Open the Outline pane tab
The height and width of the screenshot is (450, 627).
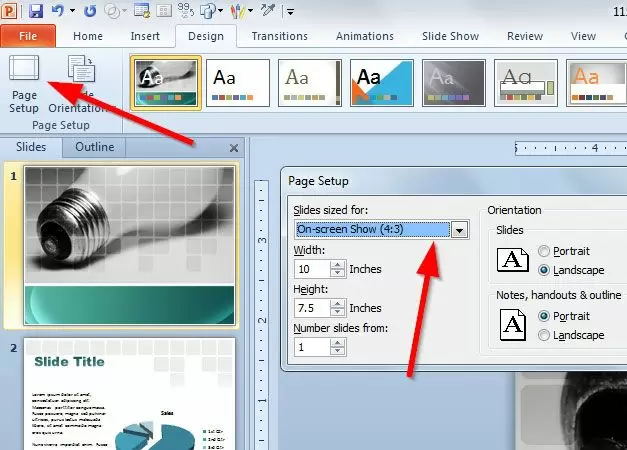(x=94, y=147)
